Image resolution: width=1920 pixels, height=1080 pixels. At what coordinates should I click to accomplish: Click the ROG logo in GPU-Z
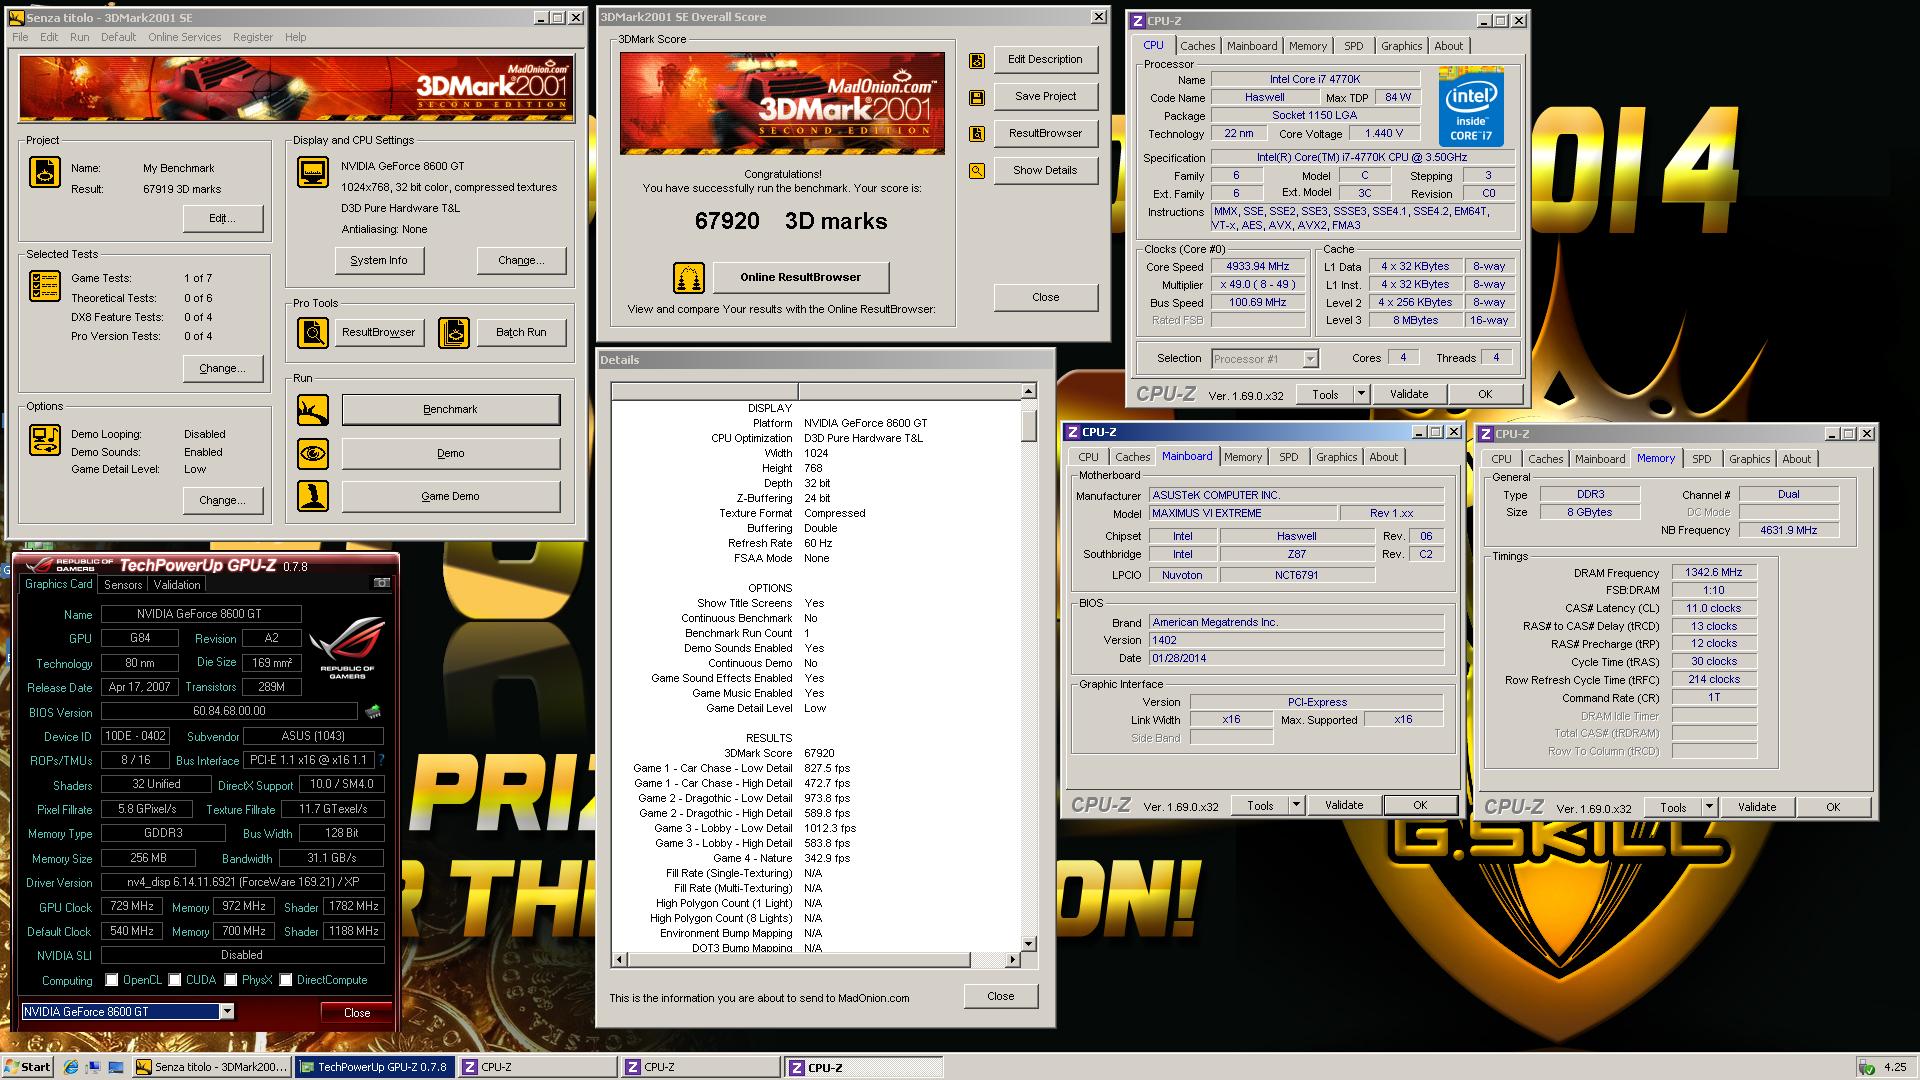347,647
